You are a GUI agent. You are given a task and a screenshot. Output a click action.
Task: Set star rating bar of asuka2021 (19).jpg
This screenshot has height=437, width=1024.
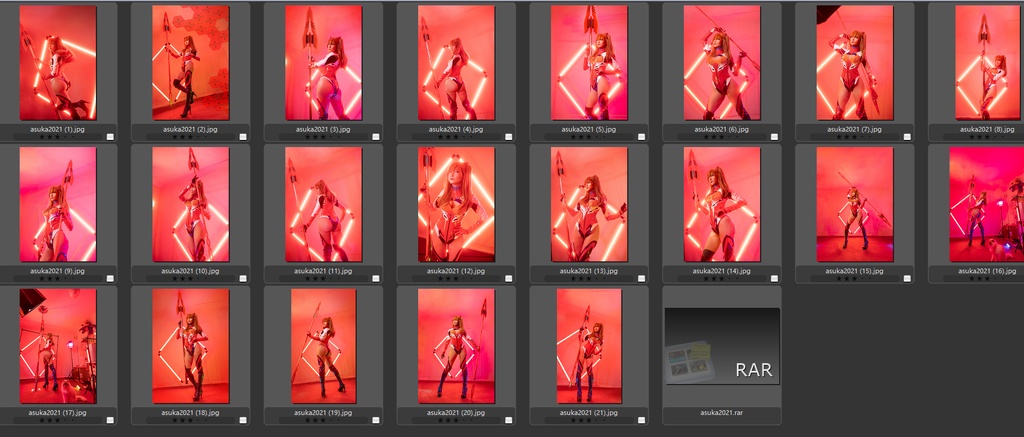[x=323, y=421]
